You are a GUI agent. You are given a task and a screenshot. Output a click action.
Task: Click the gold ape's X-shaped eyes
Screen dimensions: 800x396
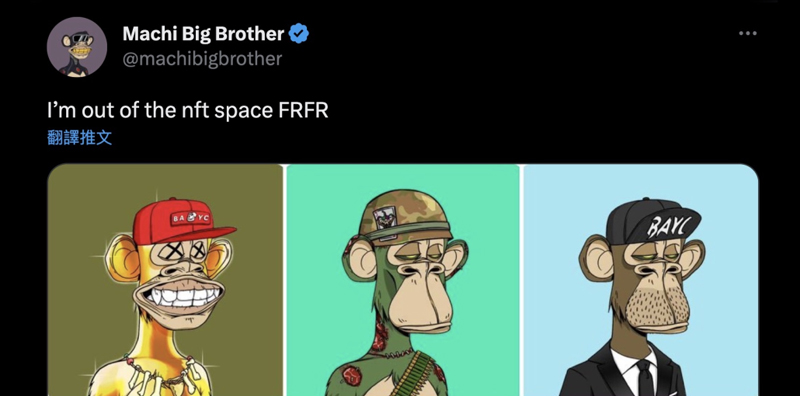point(188,251)
